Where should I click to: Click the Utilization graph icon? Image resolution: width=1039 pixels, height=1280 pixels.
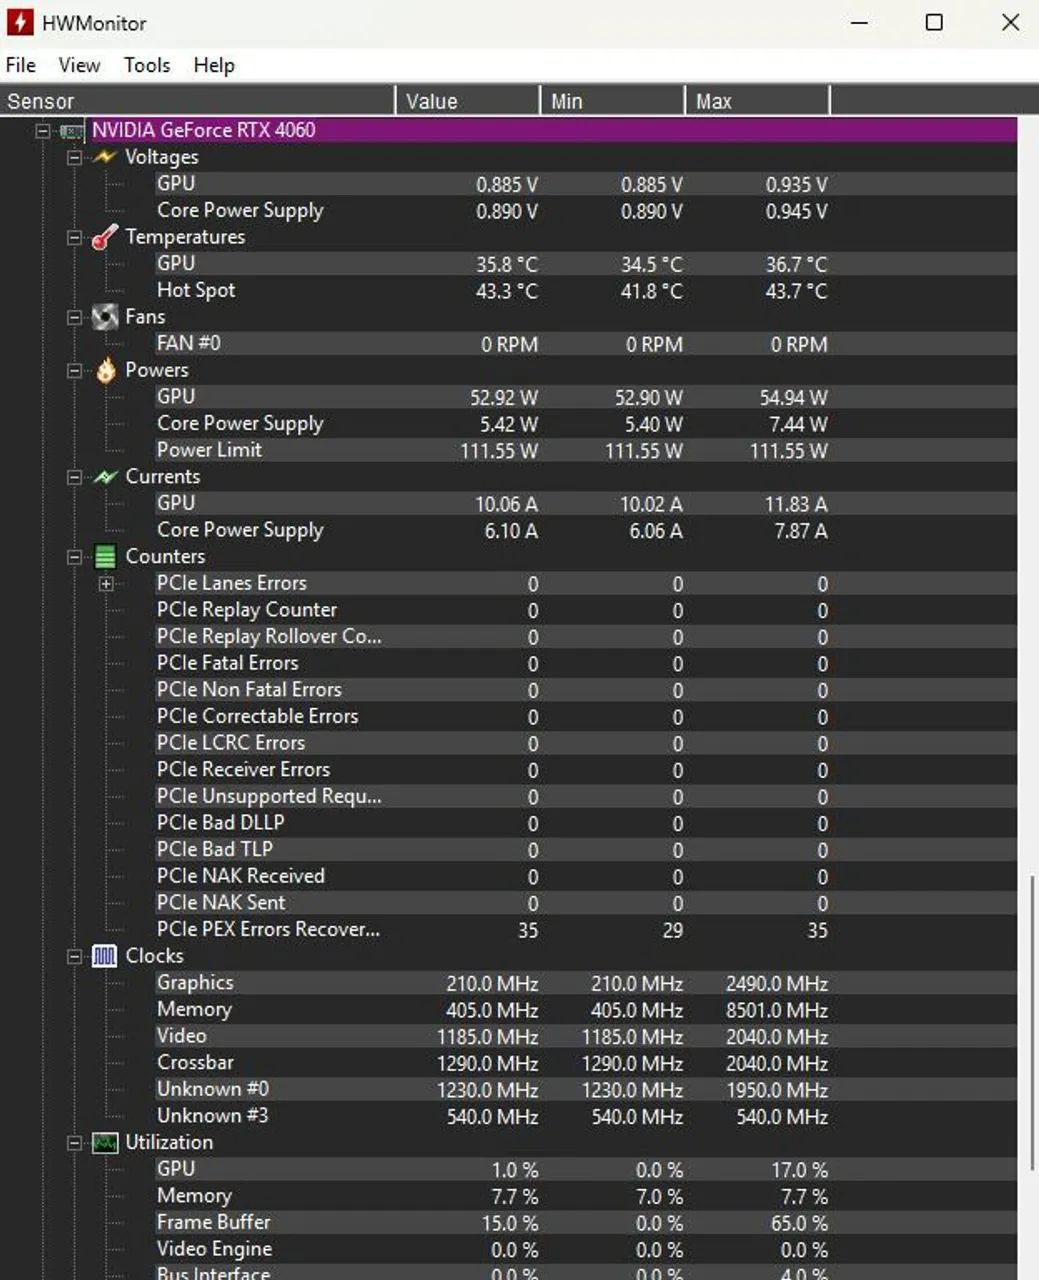click(105, 1143)
